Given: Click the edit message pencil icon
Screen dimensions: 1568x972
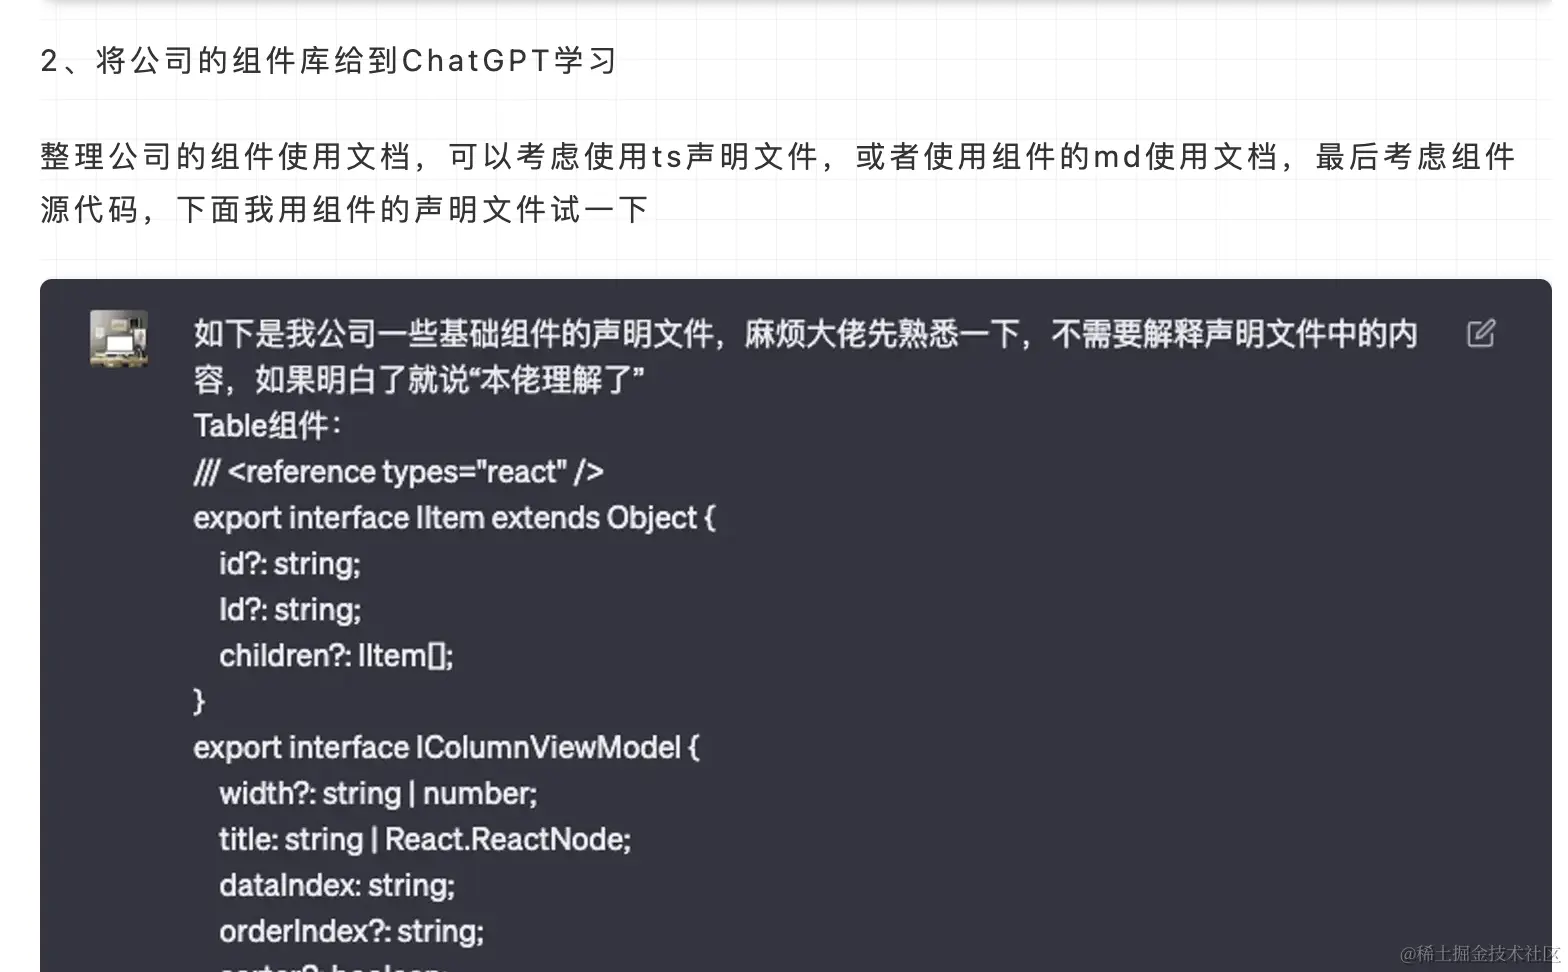Looking at the screenshot, I should click(x=1481, y=333).
